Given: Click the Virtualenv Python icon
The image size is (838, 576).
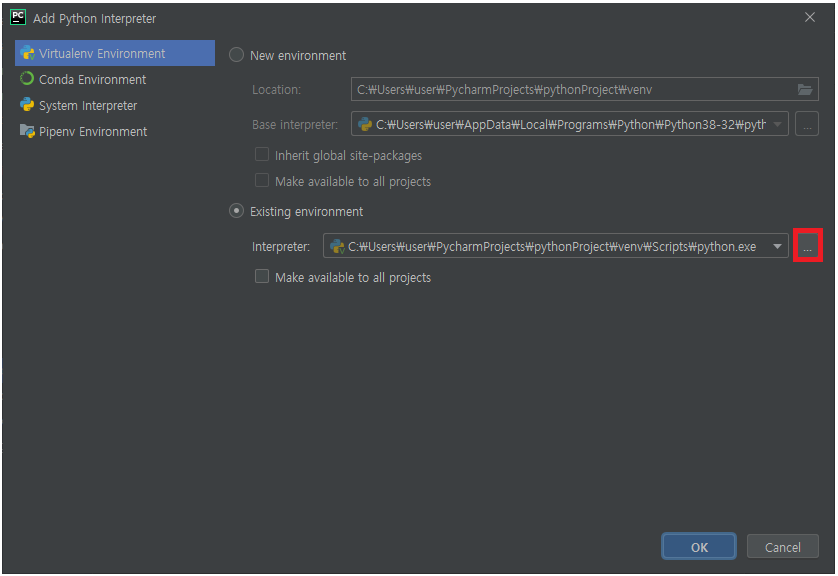Looking at the screenshot, I should tap(27, 53).
